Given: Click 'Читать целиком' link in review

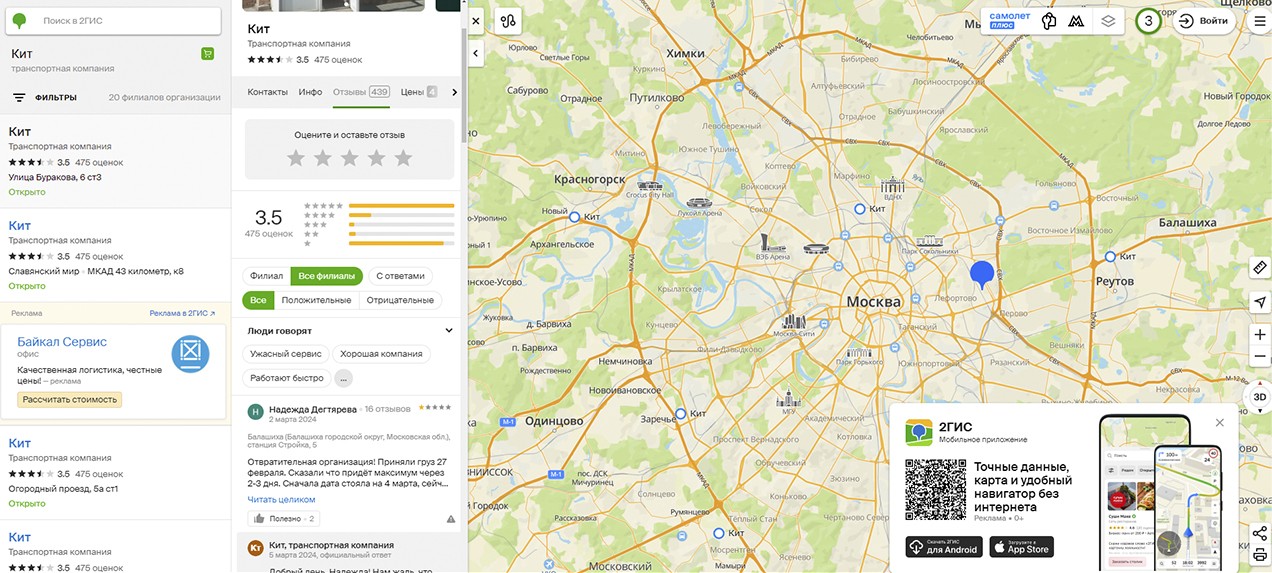Looking at the screenshot, I should (x=281, y=499).
